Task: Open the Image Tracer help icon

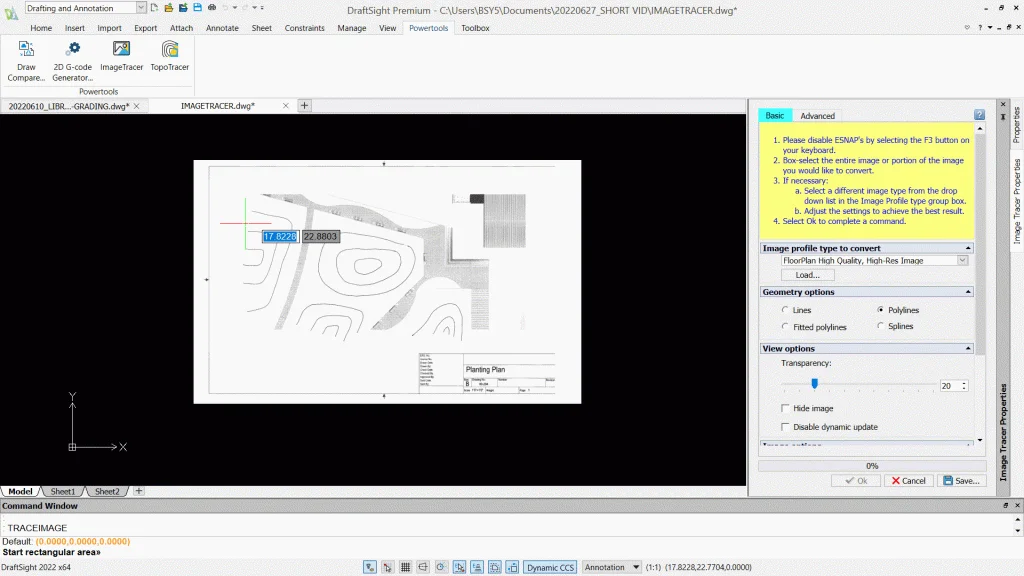Action: coord(979,115)
